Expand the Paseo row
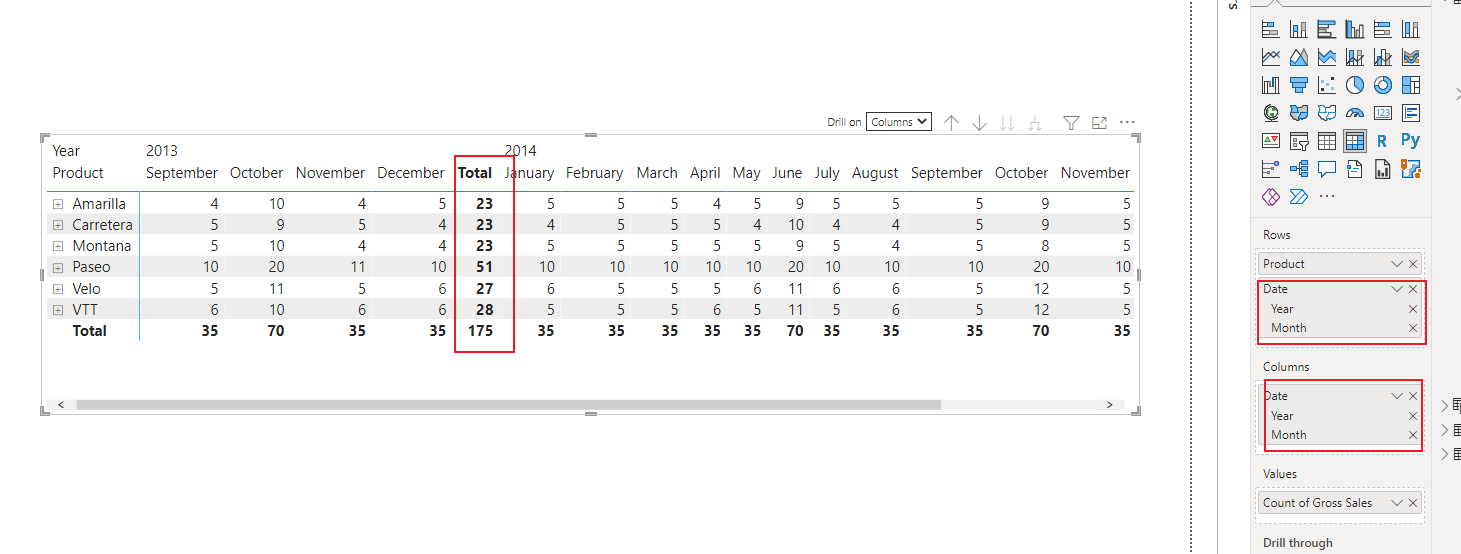This screenshot has width=1461, height=554. click(x=58, y=268)
